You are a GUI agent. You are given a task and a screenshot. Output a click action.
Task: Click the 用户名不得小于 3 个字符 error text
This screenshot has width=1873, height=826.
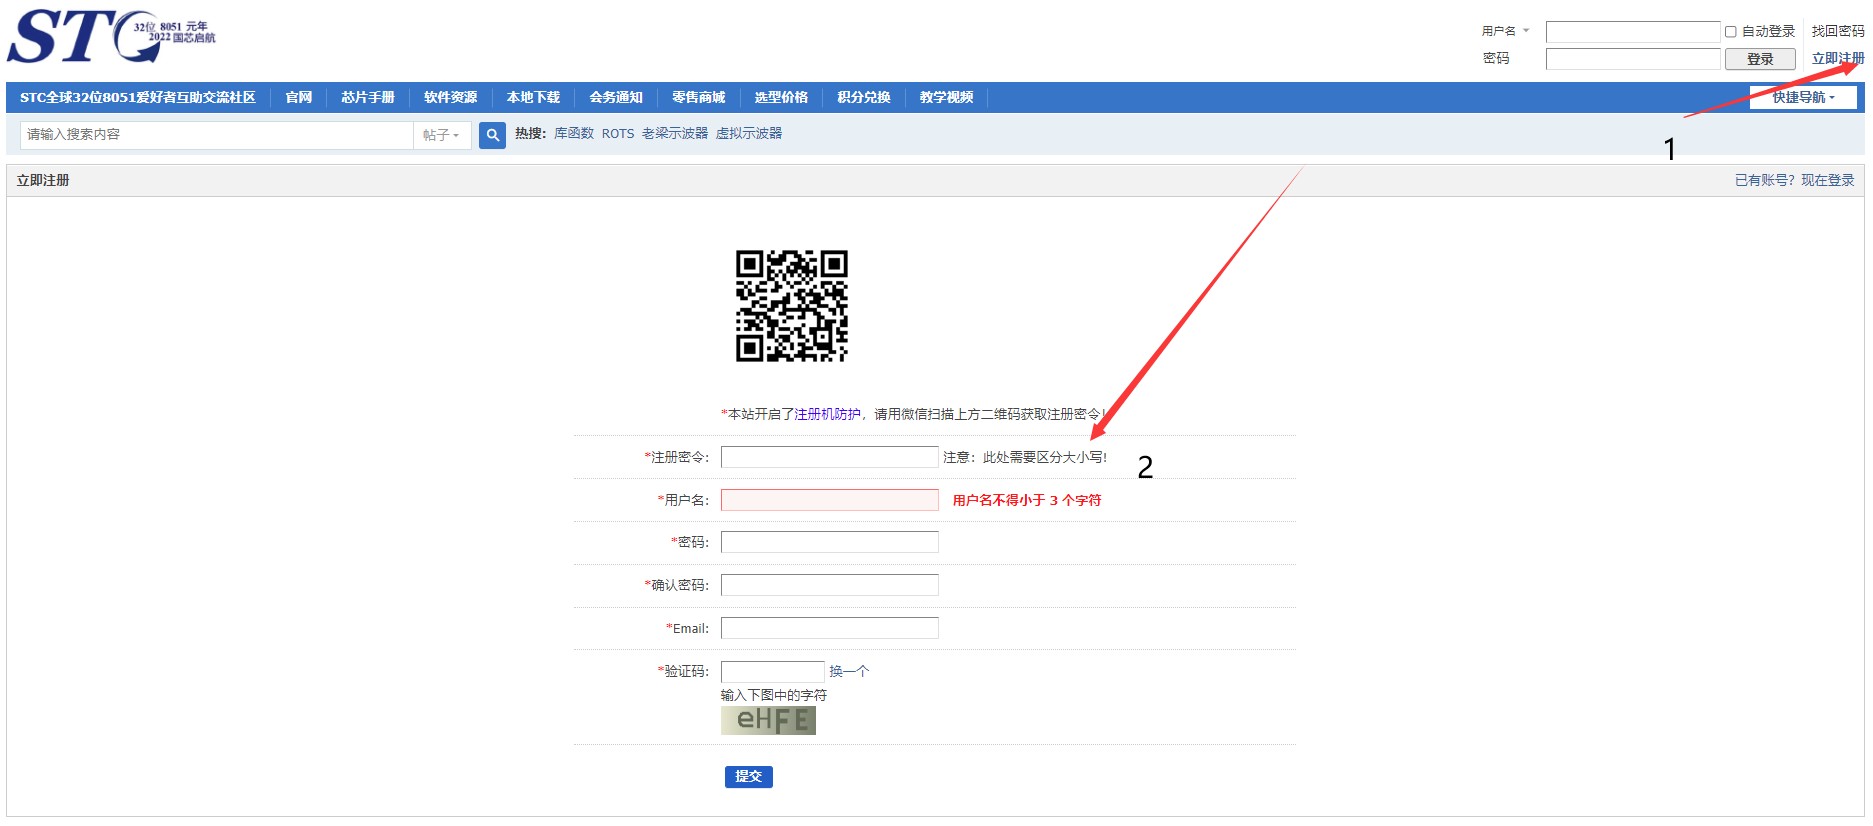click(1027, 500)
